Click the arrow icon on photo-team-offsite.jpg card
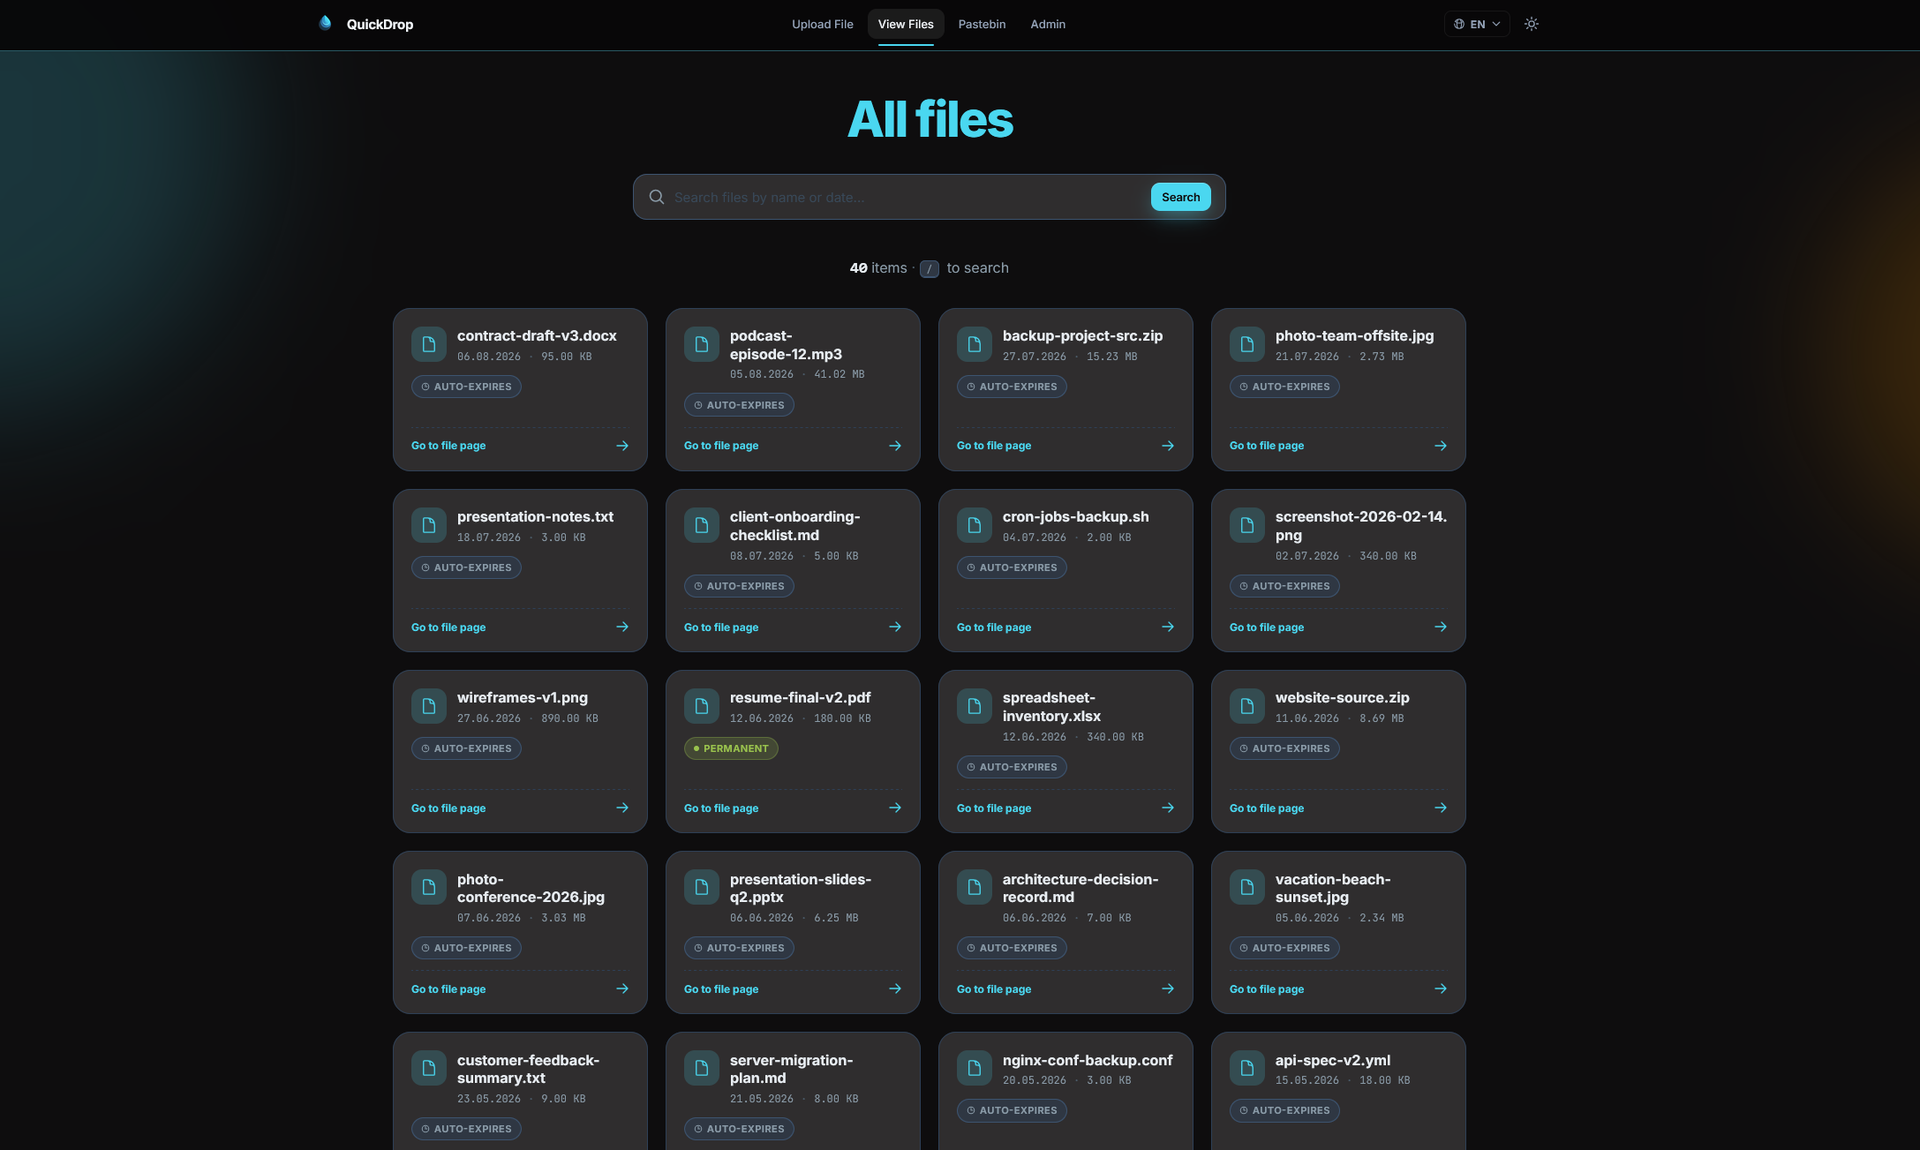 point(1441,446)
